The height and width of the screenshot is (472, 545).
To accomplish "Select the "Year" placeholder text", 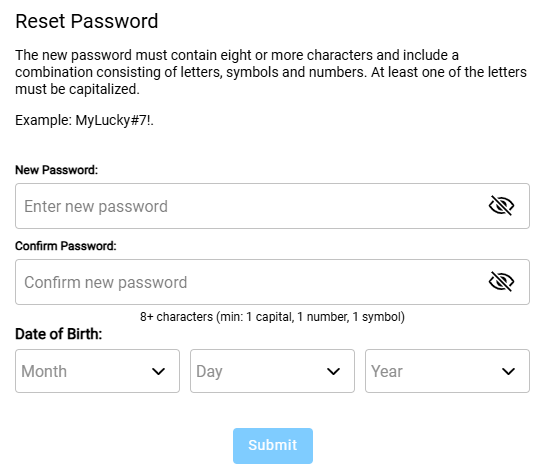I will [387, 371].
